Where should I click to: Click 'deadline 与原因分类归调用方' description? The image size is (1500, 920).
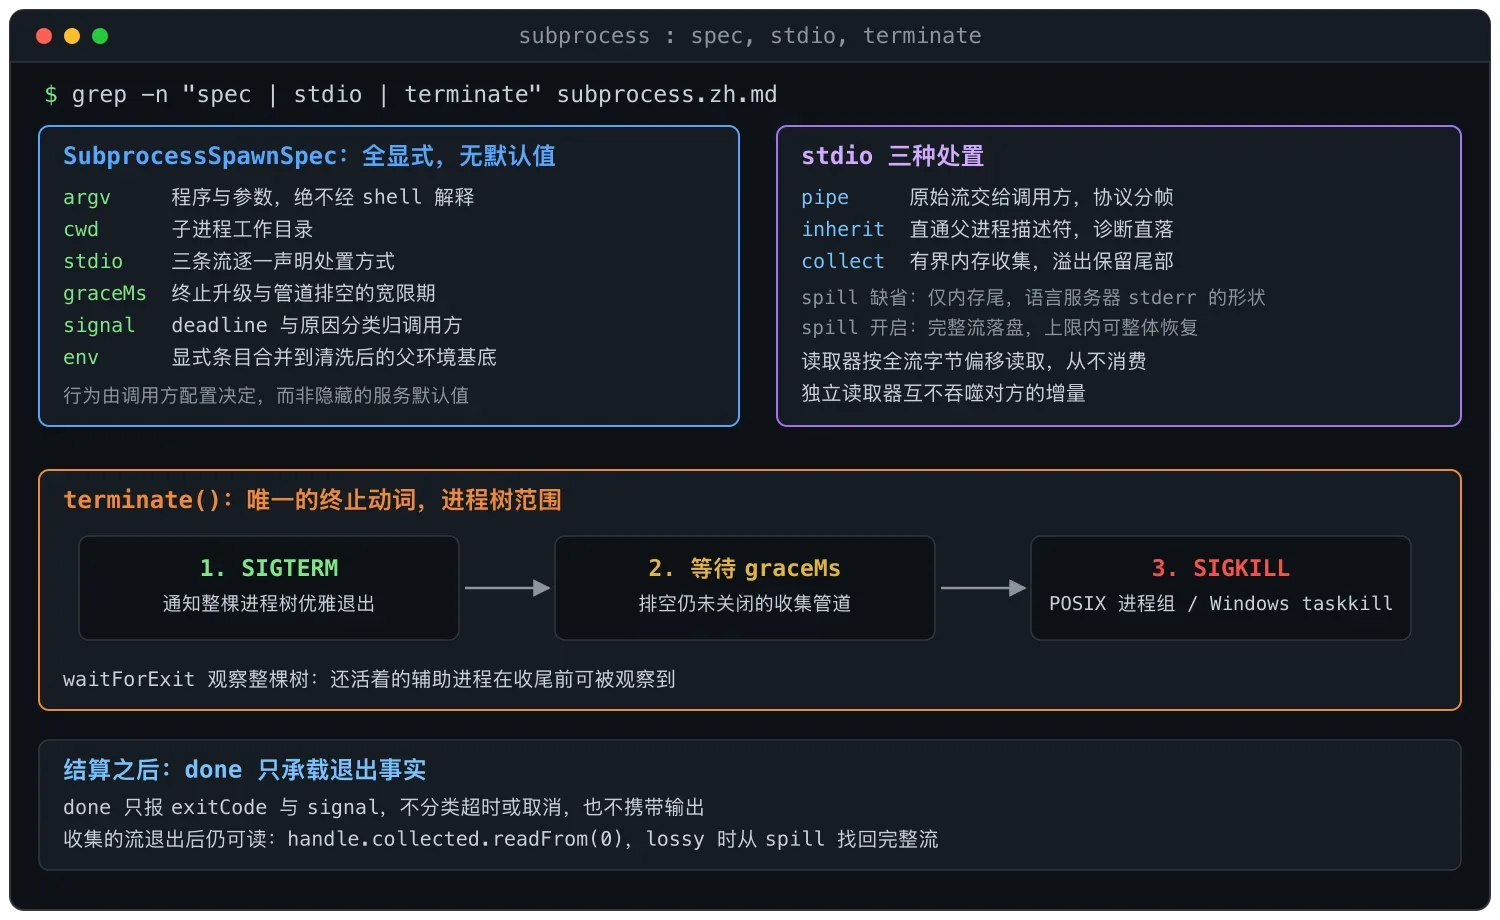(x=317, y=325)
